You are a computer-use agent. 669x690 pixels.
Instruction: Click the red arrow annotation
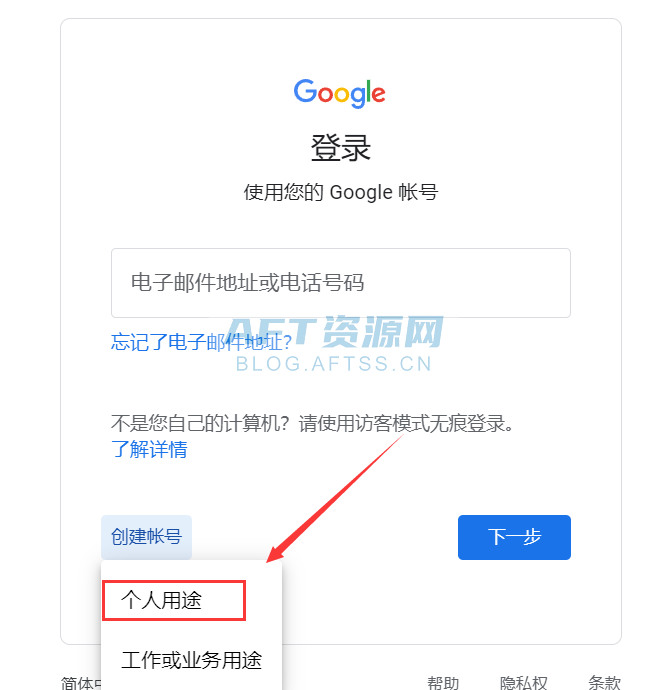point(335,499)
